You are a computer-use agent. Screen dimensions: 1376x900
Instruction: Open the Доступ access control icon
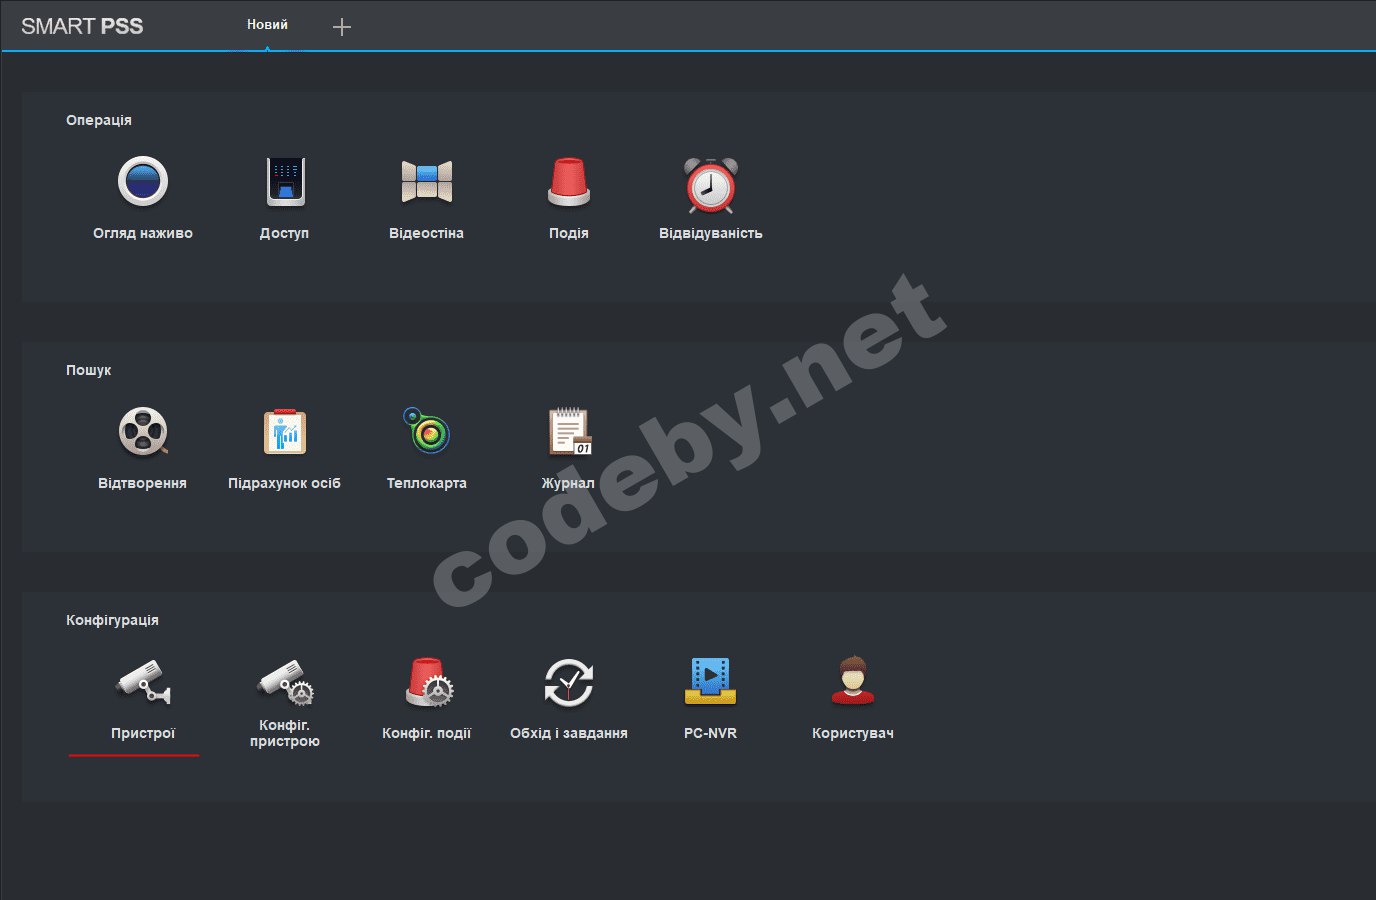285,182
